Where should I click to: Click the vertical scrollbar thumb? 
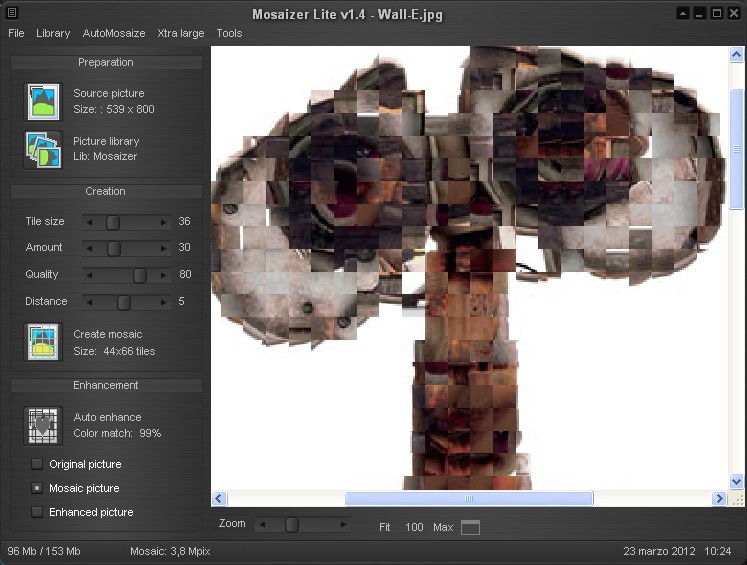point(737,149)
